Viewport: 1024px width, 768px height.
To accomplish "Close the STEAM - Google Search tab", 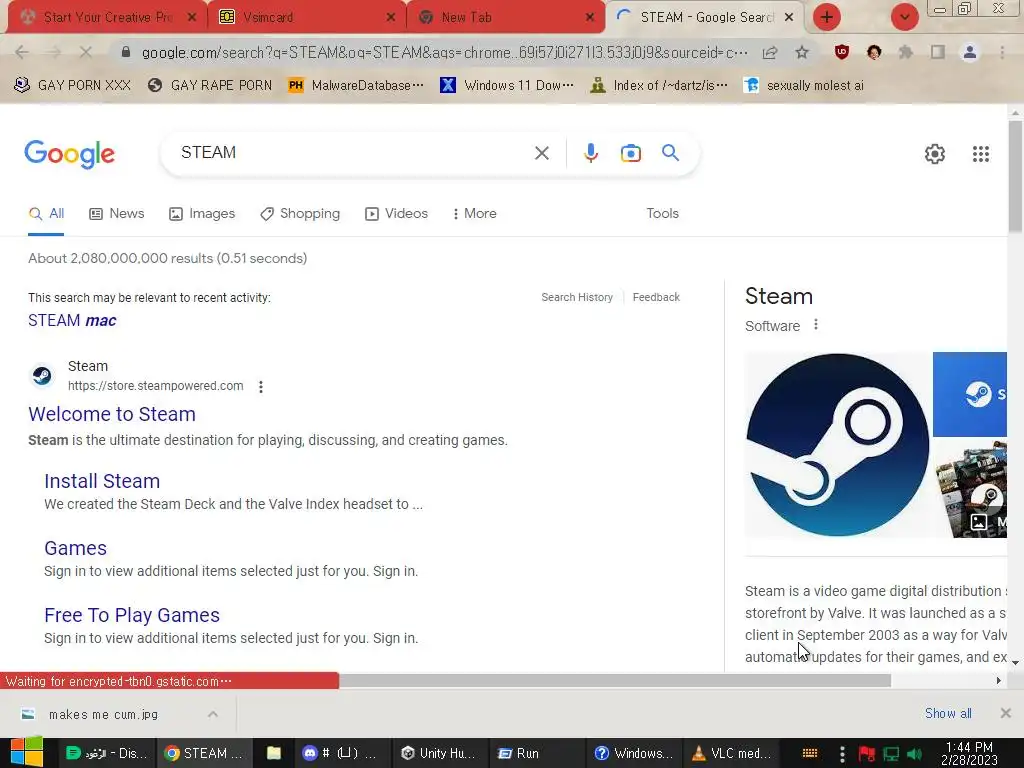I will click(789, 17).
